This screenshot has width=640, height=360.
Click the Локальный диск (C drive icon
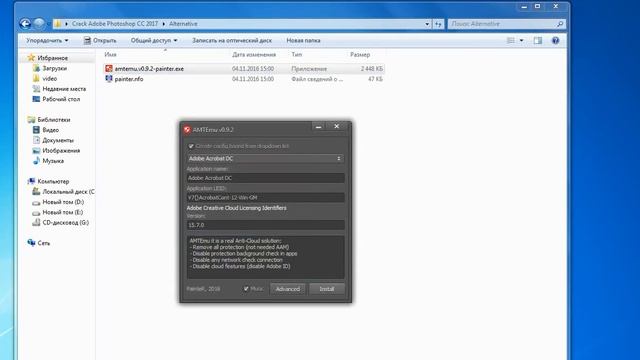pos(36,191)
